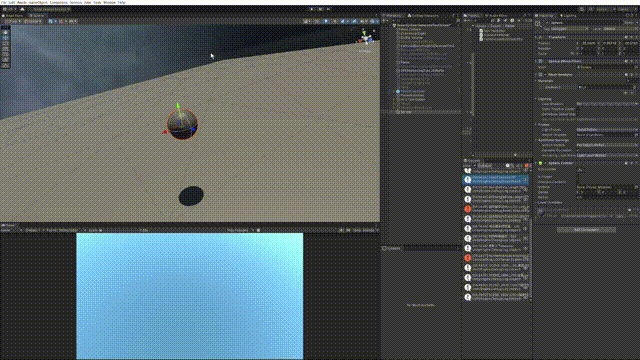
Task: Open the GameObject menu
Action: click(38, 2)
